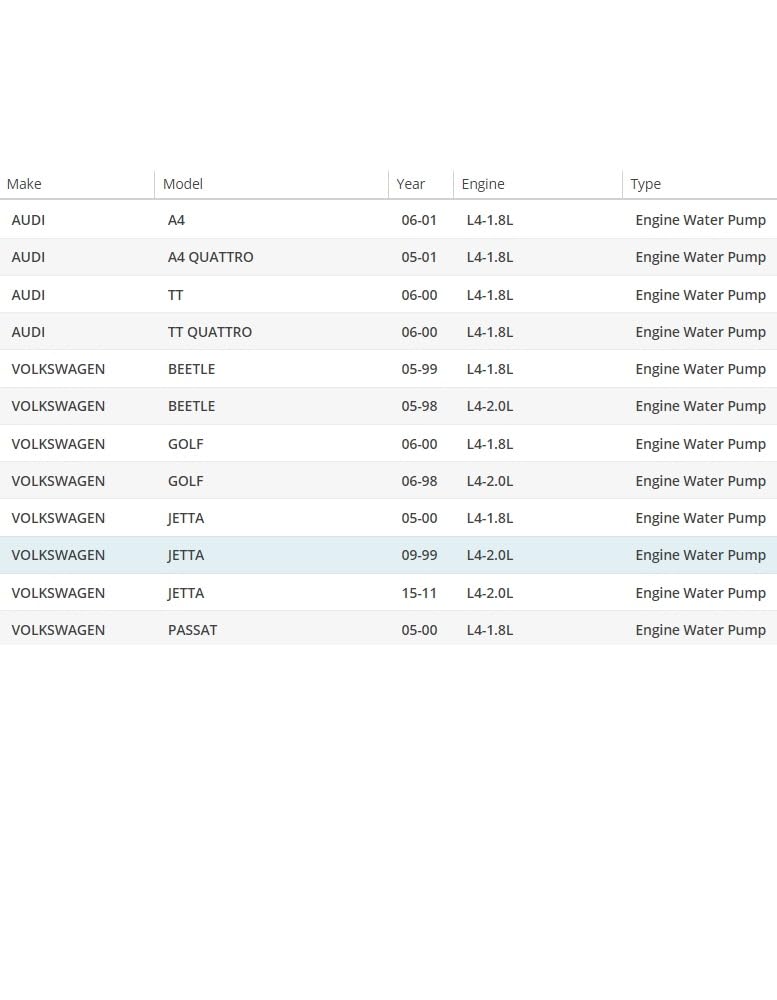Click AUDI make in the A4 row
This screenshot has width=777, height=1000.
point(28,220)
